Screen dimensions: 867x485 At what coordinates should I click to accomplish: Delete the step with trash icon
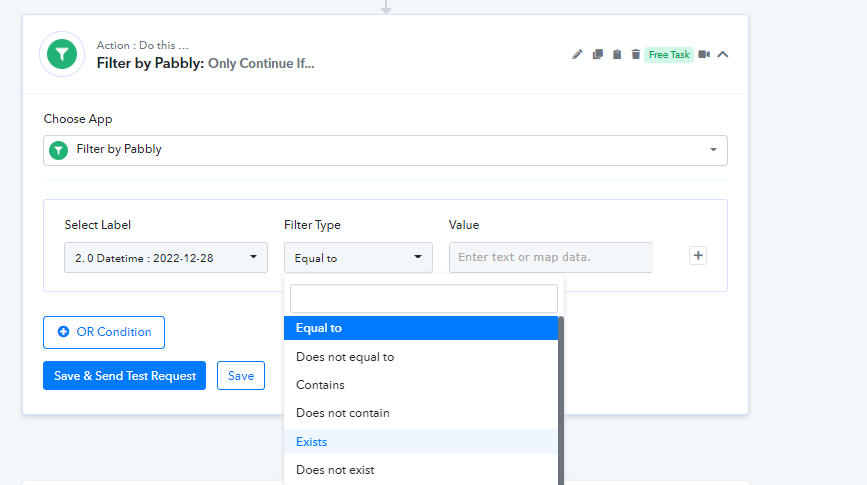click(635, 54)
